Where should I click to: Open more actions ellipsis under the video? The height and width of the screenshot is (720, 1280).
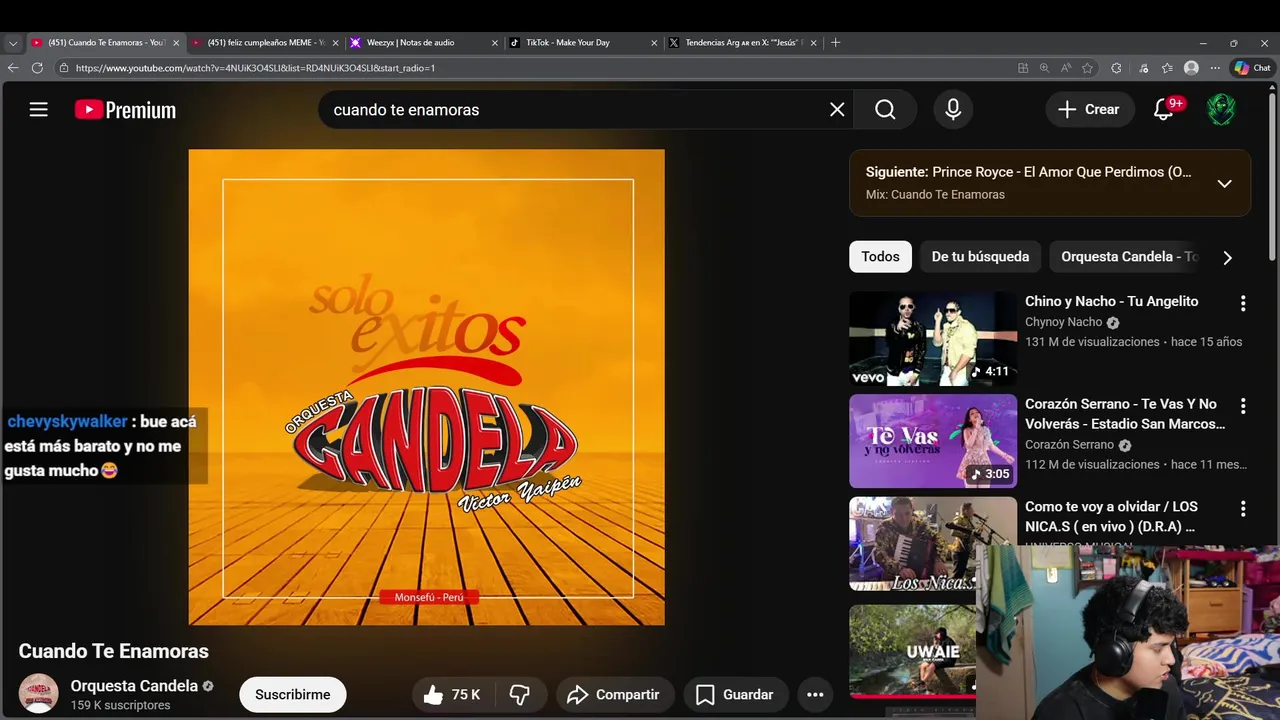815,695
